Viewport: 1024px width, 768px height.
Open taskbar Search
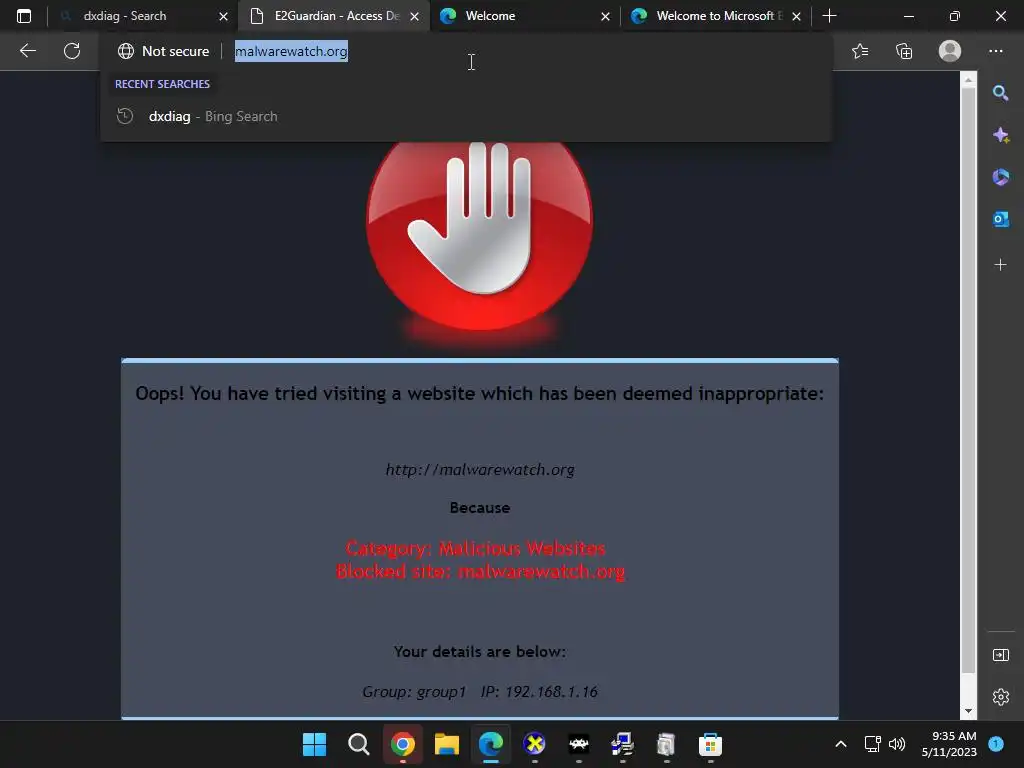tap(359, 744)
